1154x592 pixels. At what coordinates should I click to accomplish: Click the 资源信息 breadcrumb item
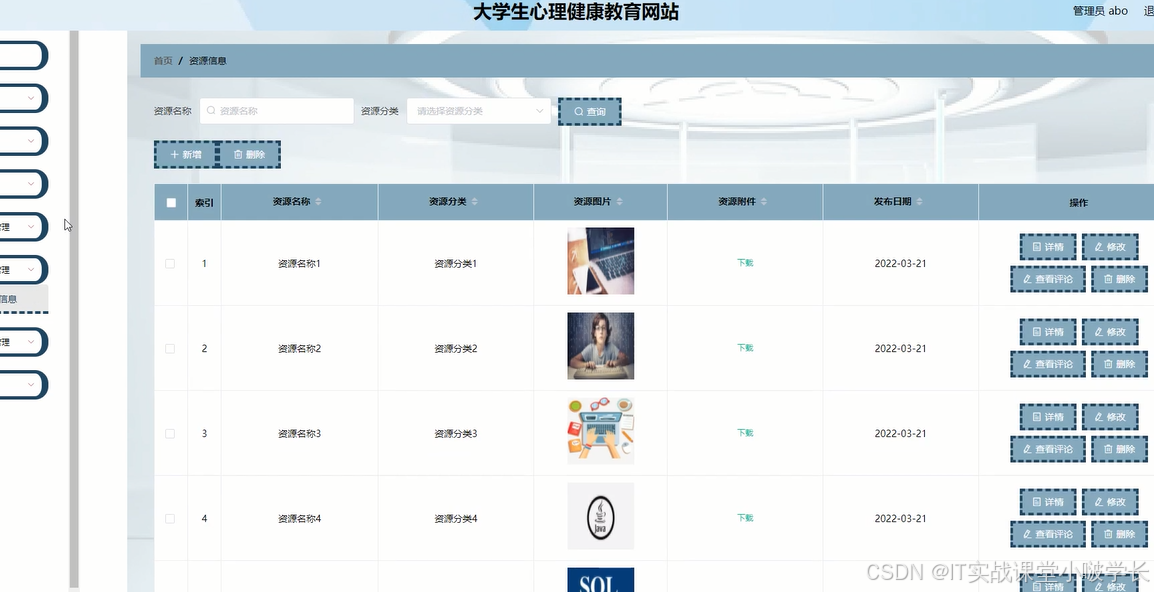point(208,61)
